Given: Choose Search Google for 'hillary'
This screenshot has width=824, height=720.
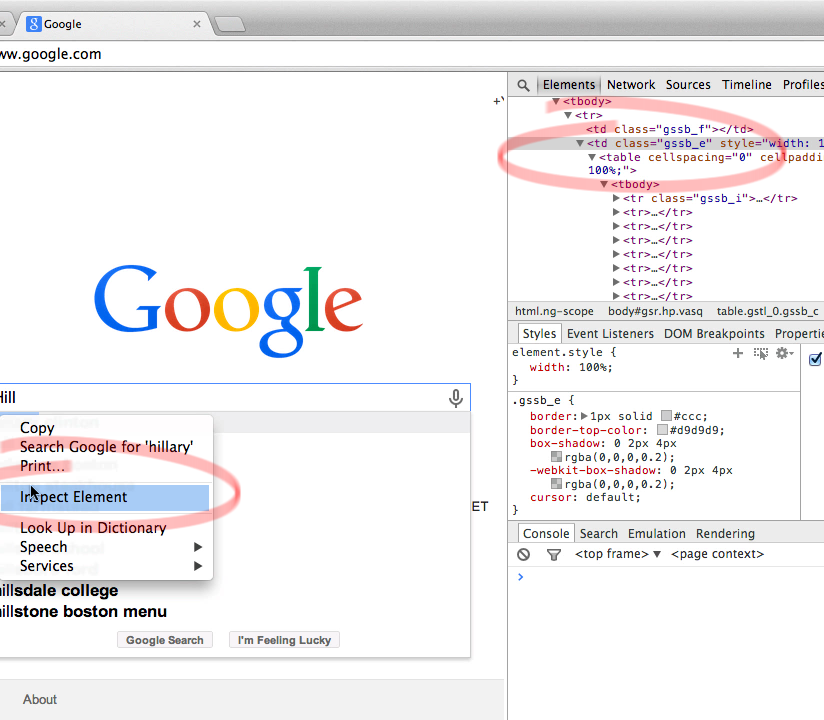Looking at the screenshot, I should pos(105,447).
